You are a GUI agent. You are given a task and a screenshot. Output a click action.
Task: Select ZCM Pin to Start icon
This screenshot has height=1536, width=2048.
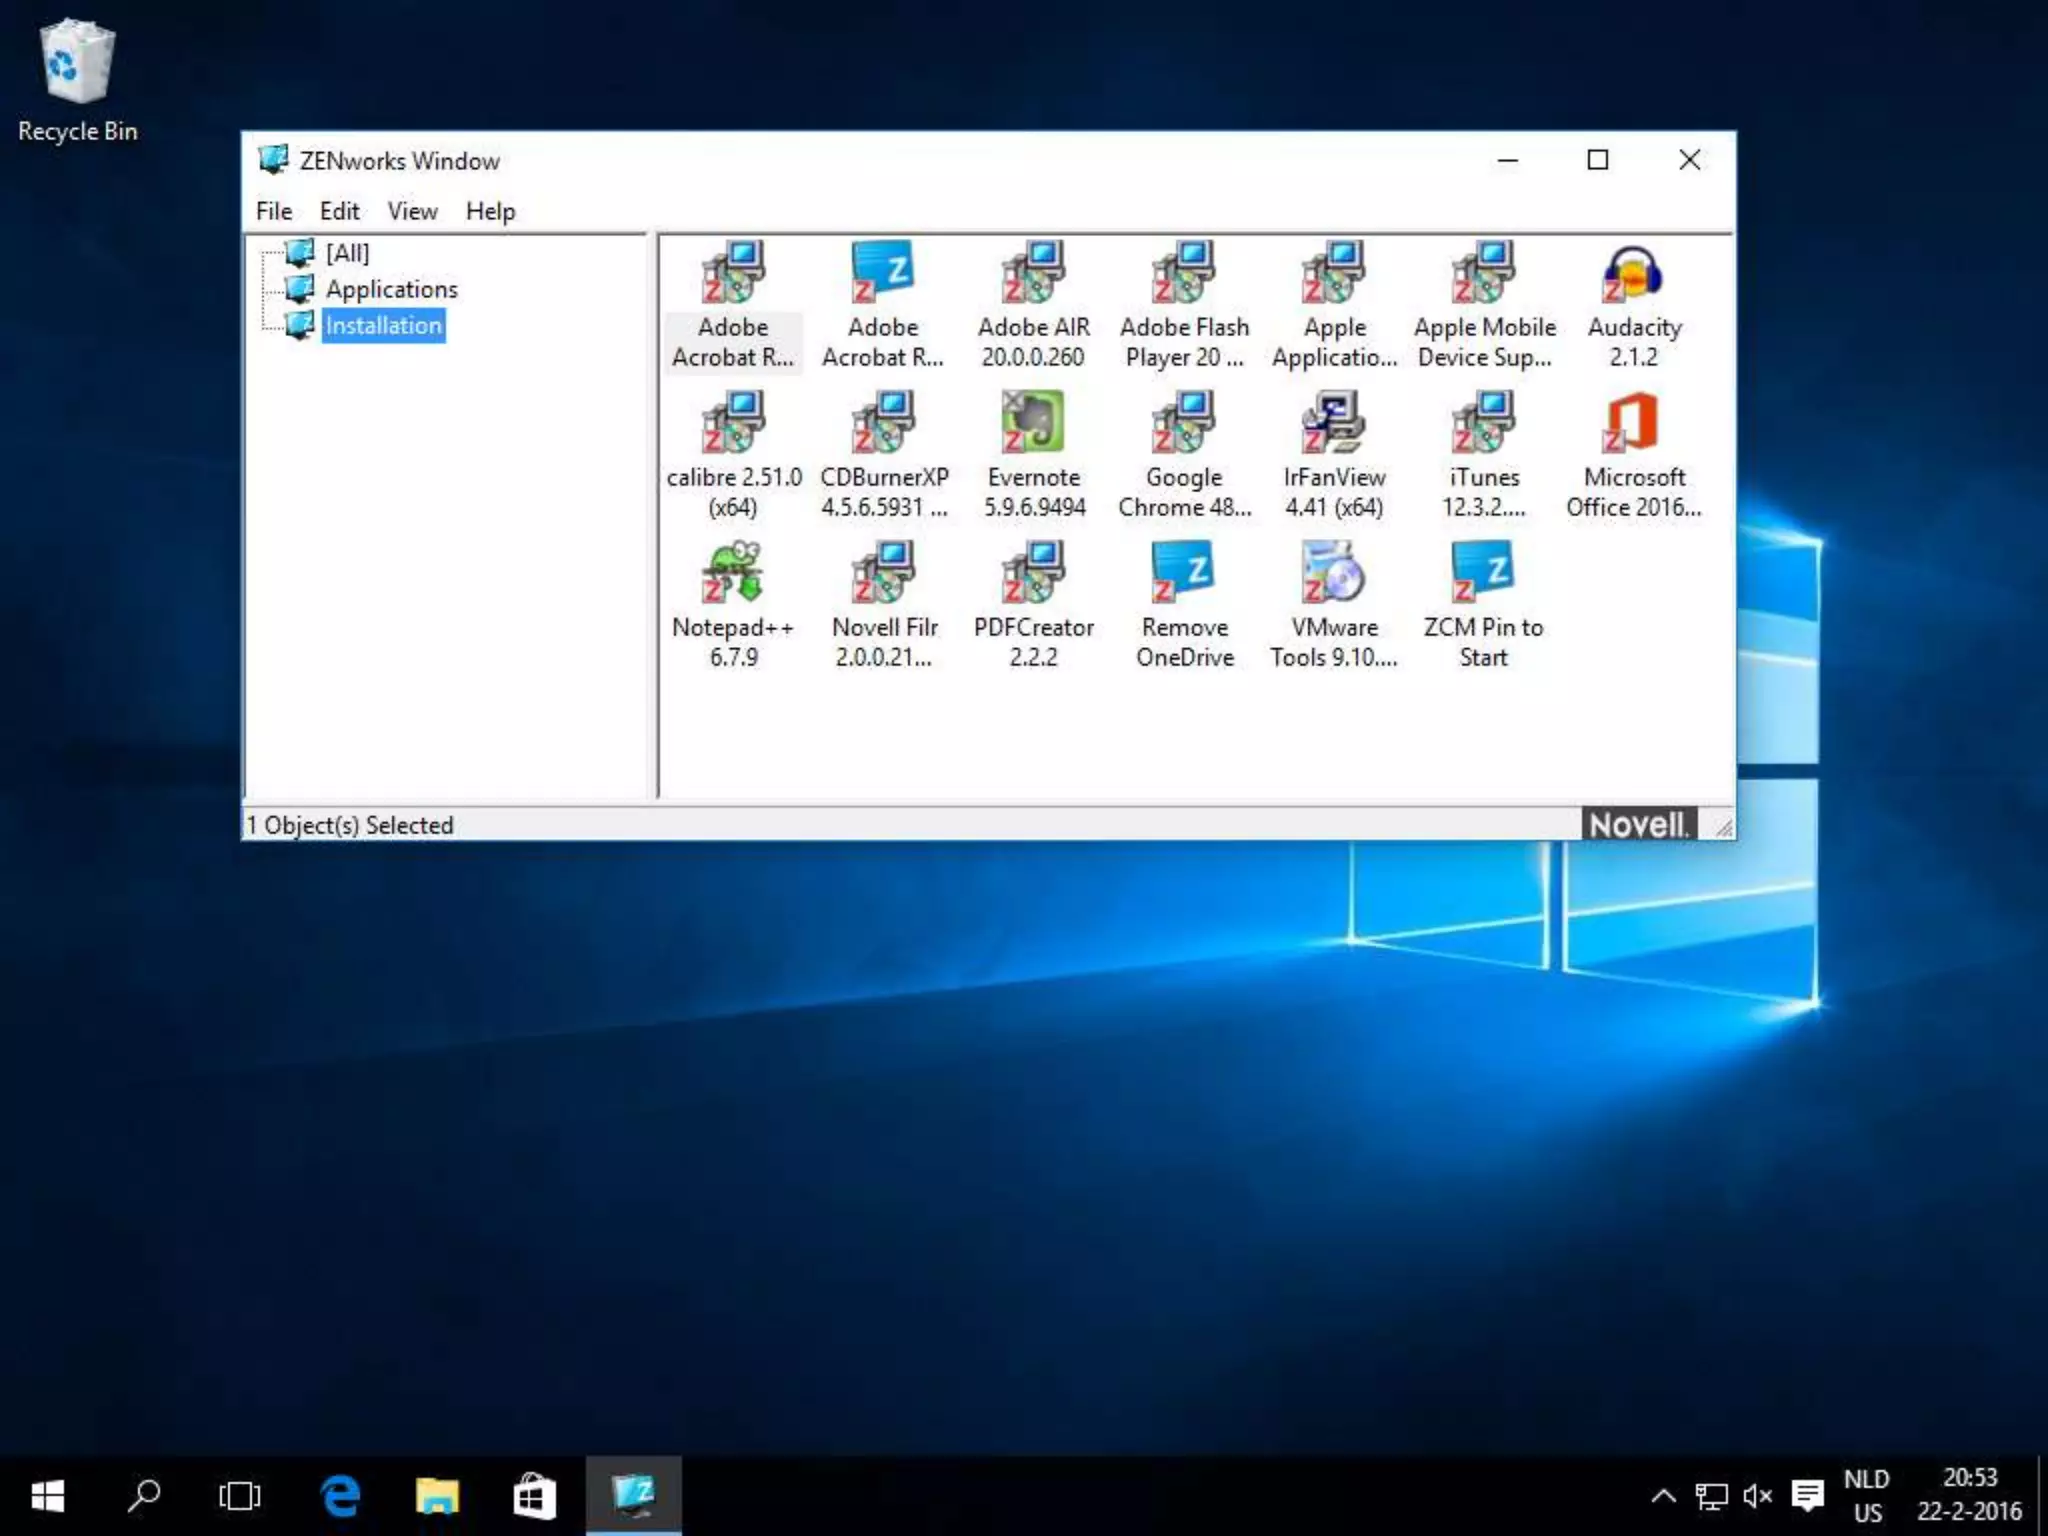pyautogui.click(x=1484, y=572)
